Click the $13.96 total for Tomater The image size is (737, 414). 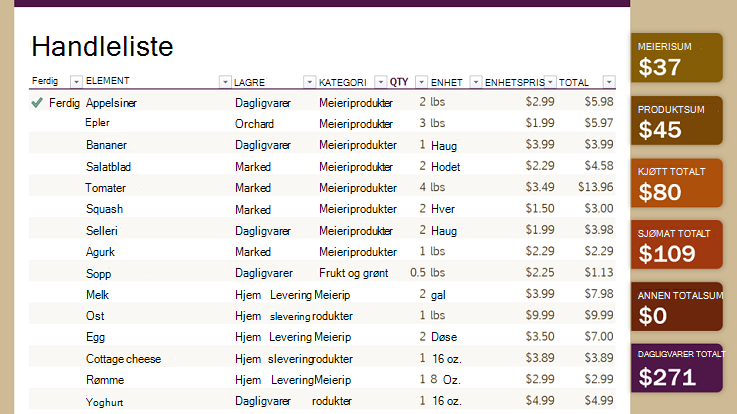pos(596,187)
